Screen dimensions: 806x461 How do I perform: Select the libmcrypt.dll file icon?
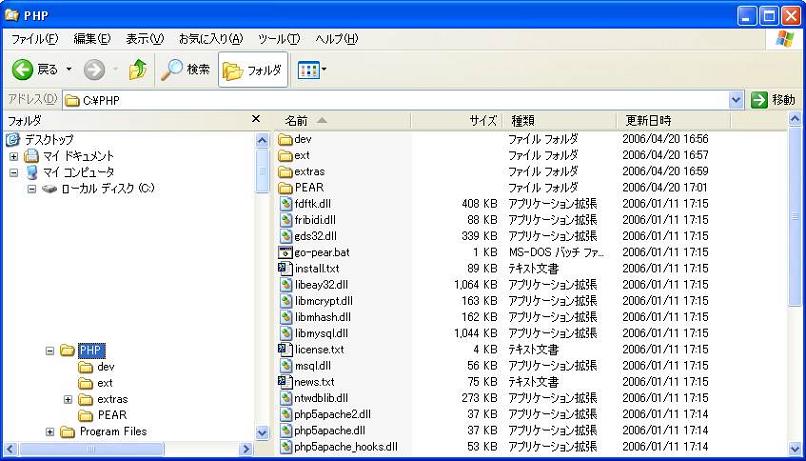pos(286,301)
